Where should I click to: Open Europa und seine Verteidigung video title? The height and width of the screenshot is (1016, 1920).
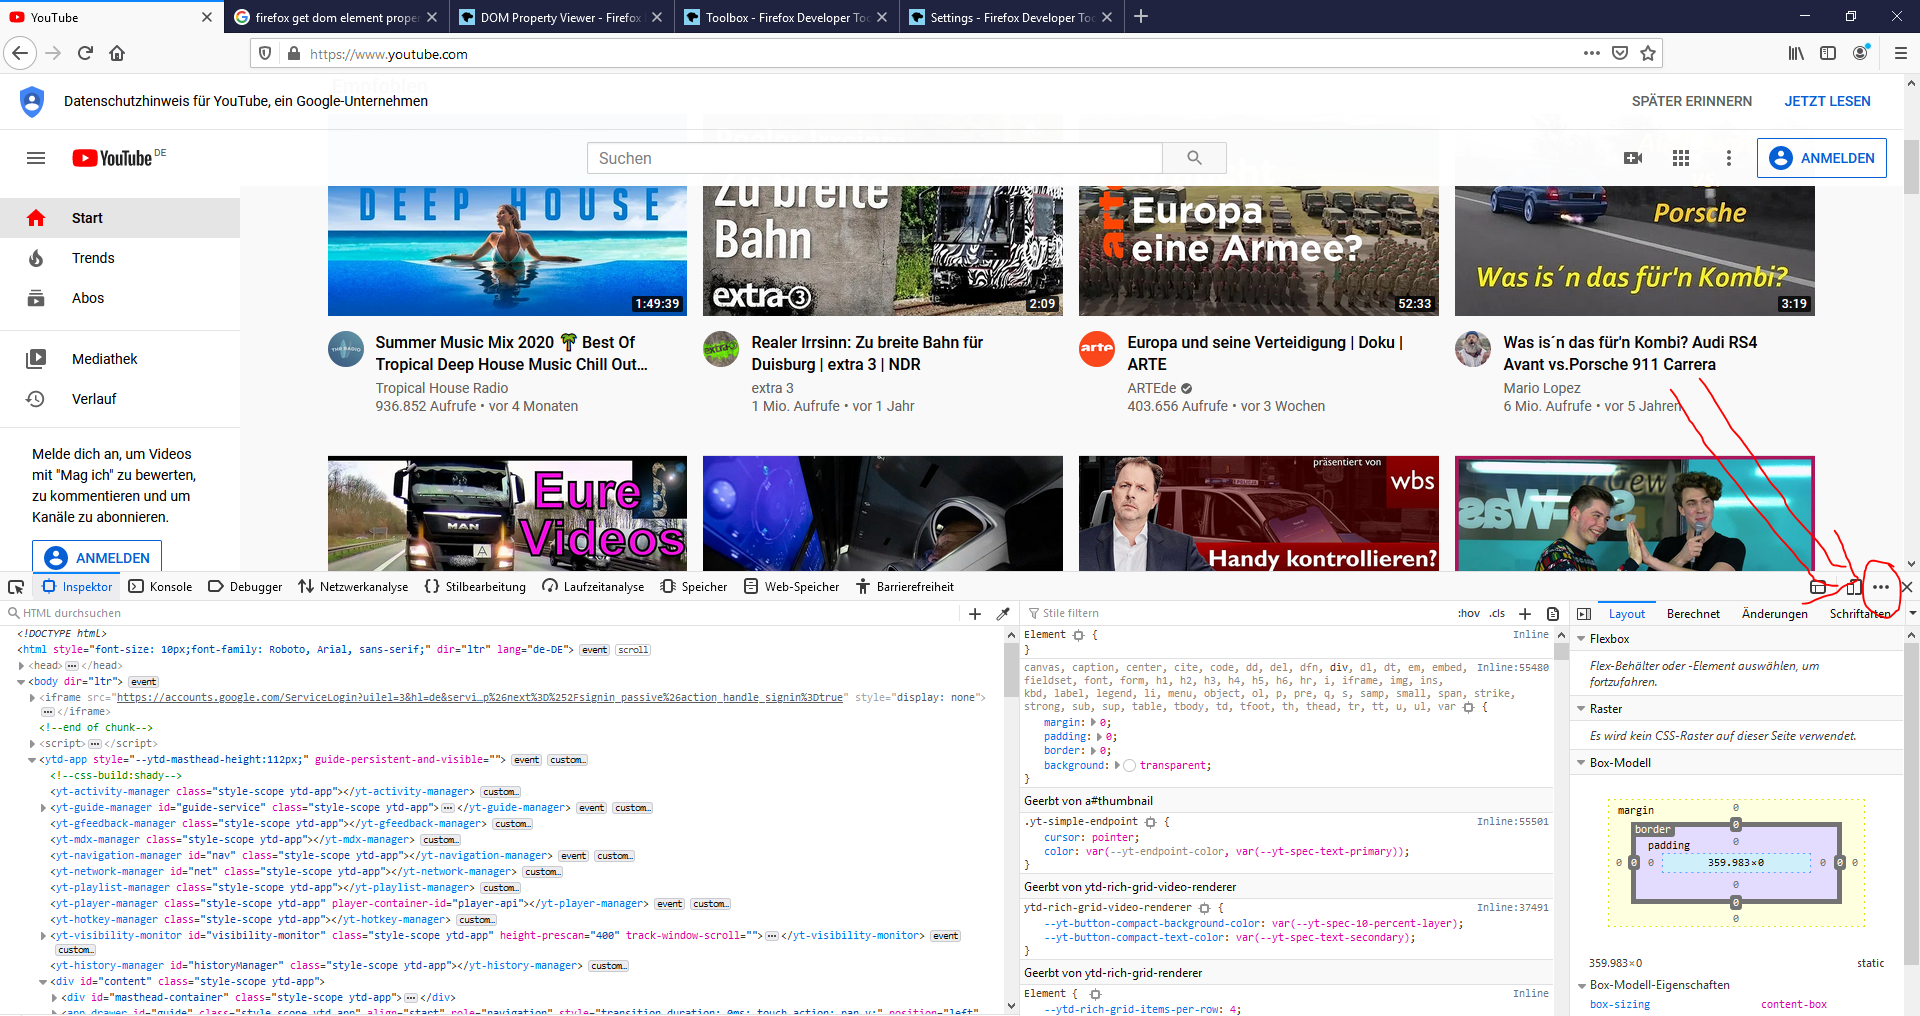pos(1265,353)
